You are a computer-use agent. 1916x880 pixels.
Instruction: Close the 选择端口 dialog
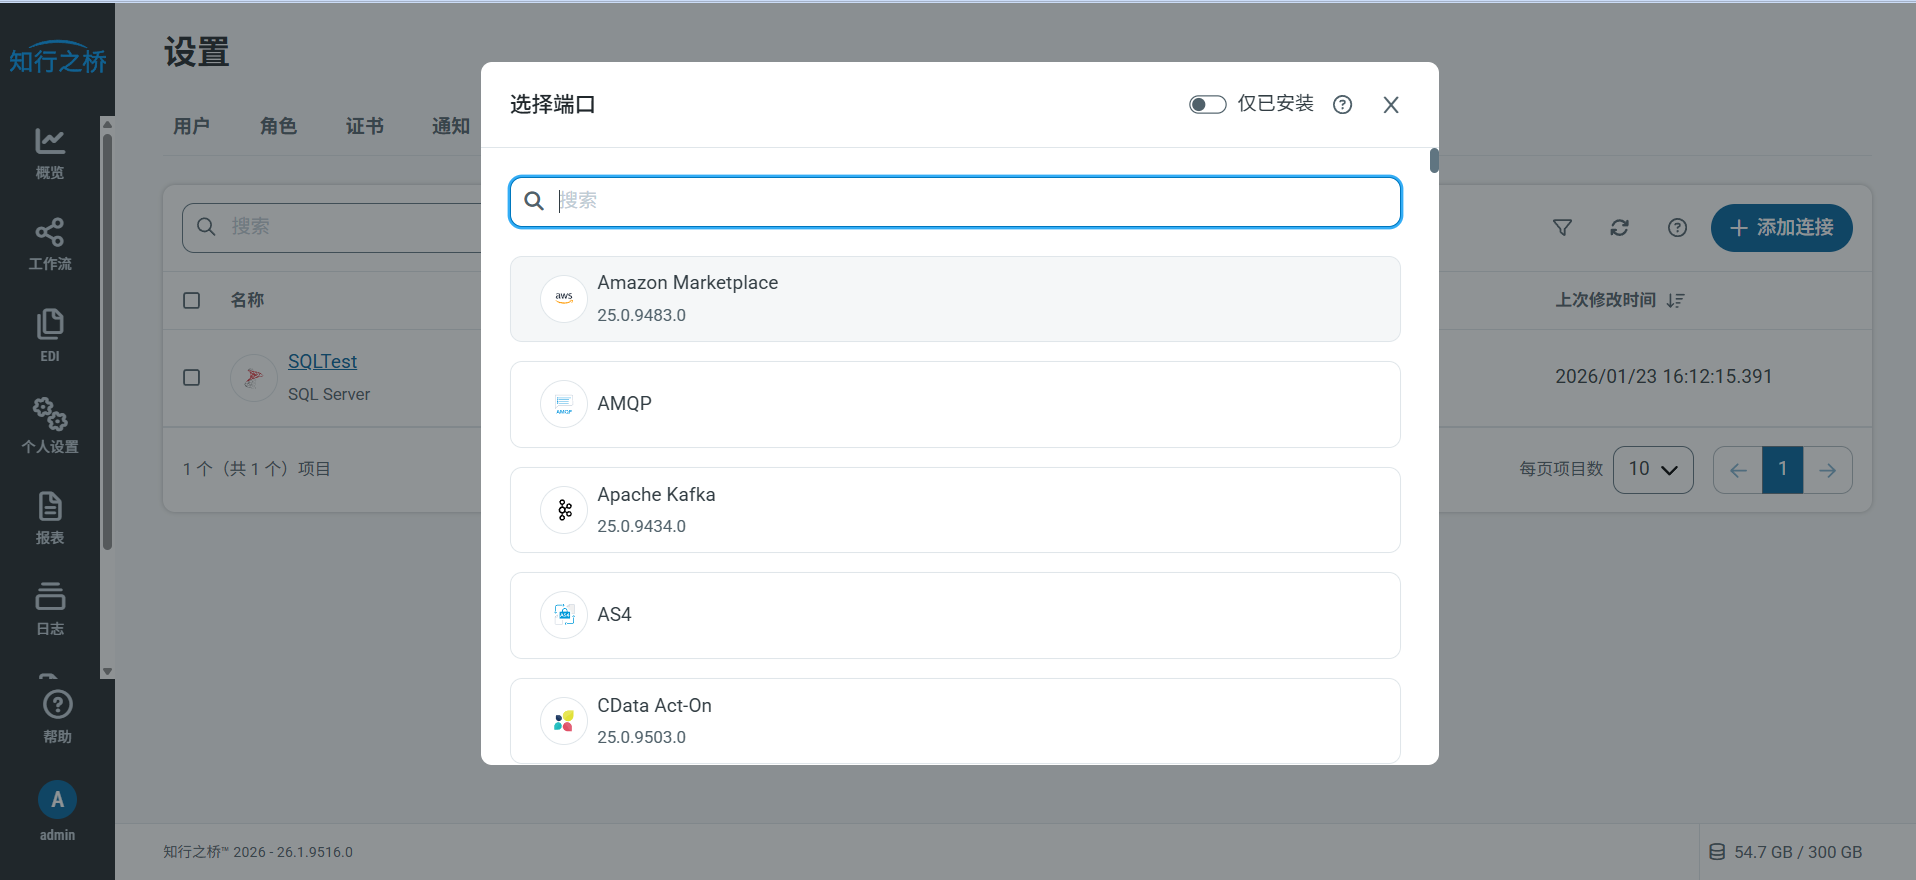pos(1390,105)
